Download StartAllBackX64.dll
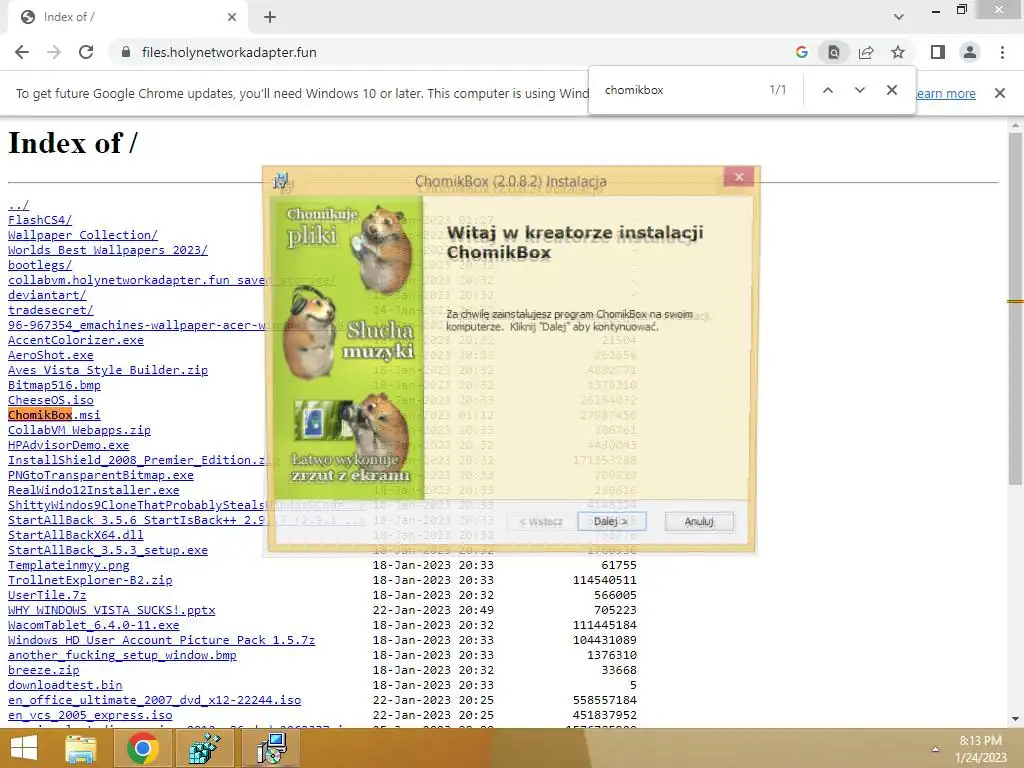The image size is (1024, 768). (x=76, y=536)
